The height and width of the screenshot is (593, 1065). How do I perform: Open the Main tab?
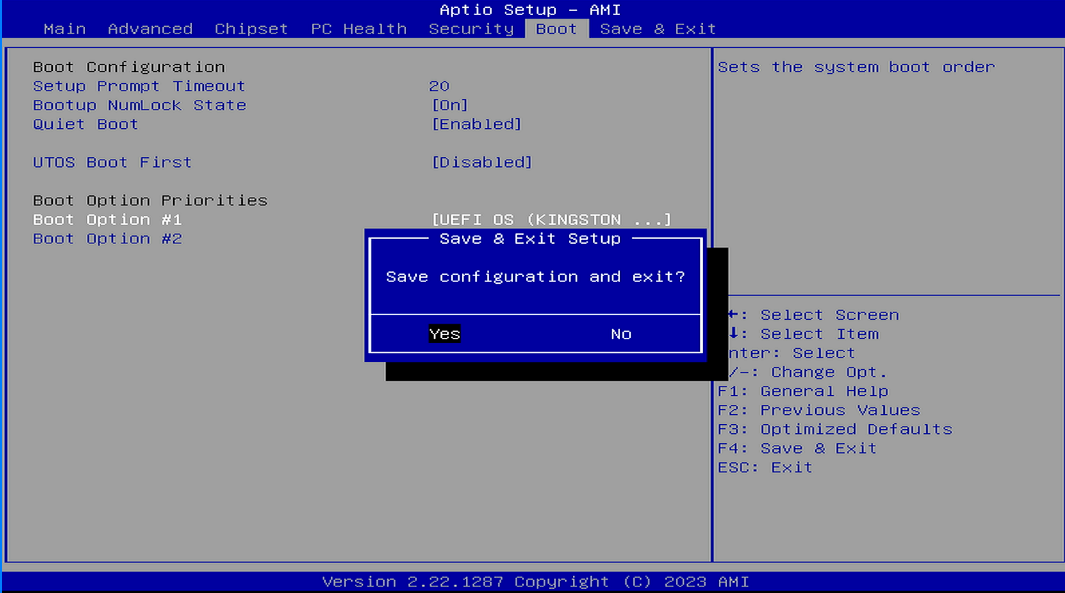pos(65,29)
